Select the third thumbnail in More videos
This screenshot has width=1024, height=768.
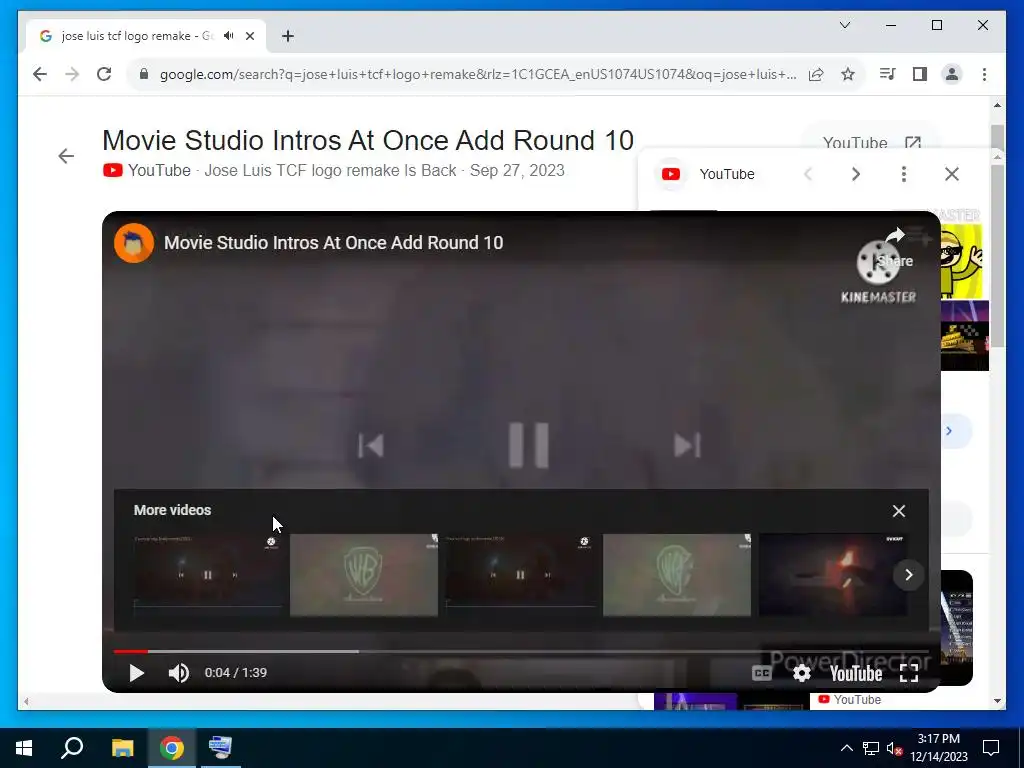tap(520, 575)
